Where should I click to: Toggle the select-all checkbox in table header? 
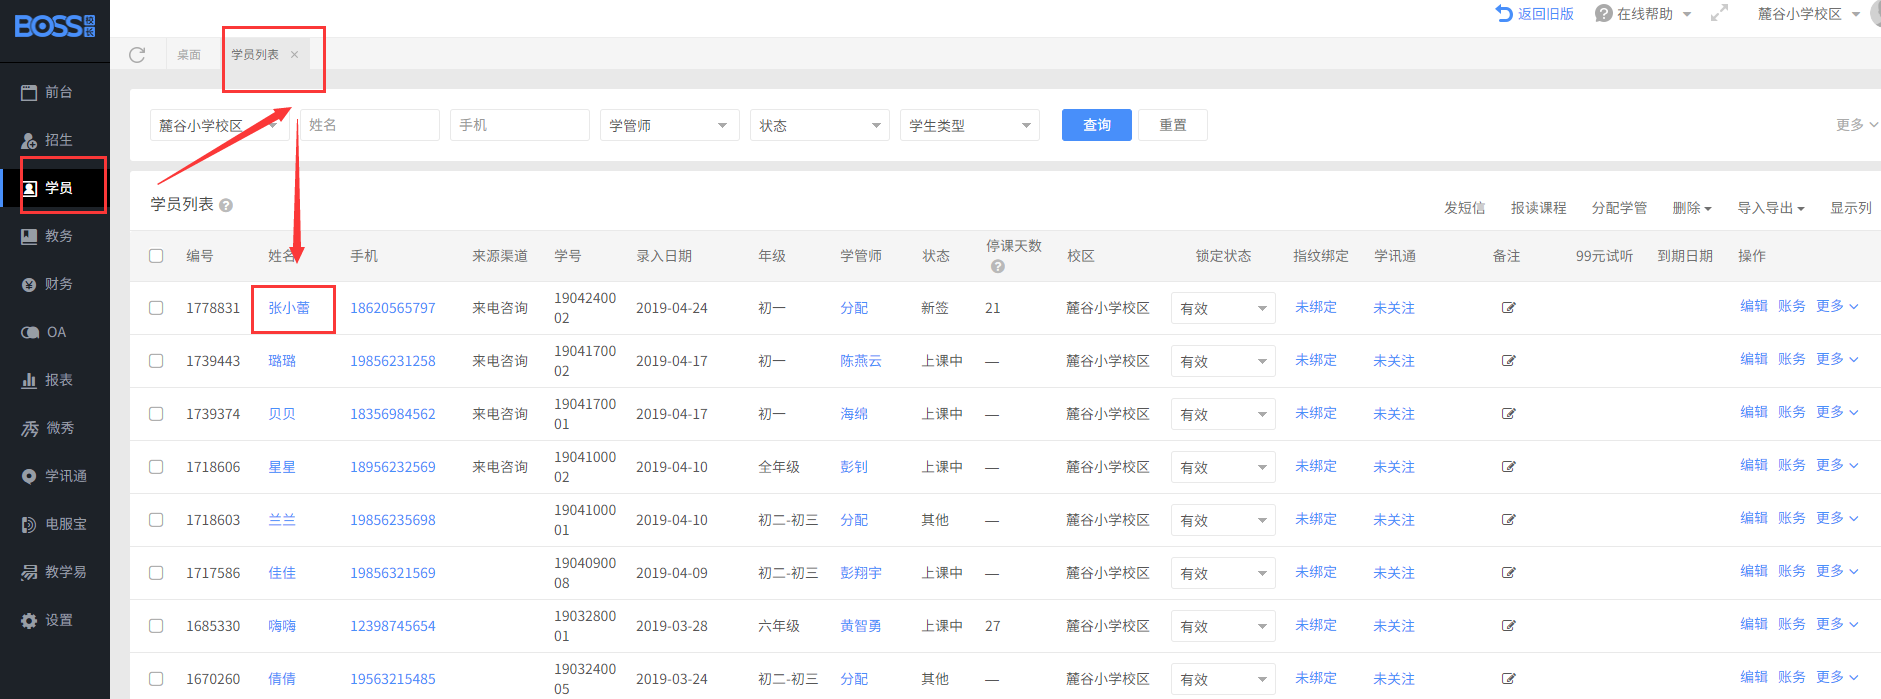156,256
